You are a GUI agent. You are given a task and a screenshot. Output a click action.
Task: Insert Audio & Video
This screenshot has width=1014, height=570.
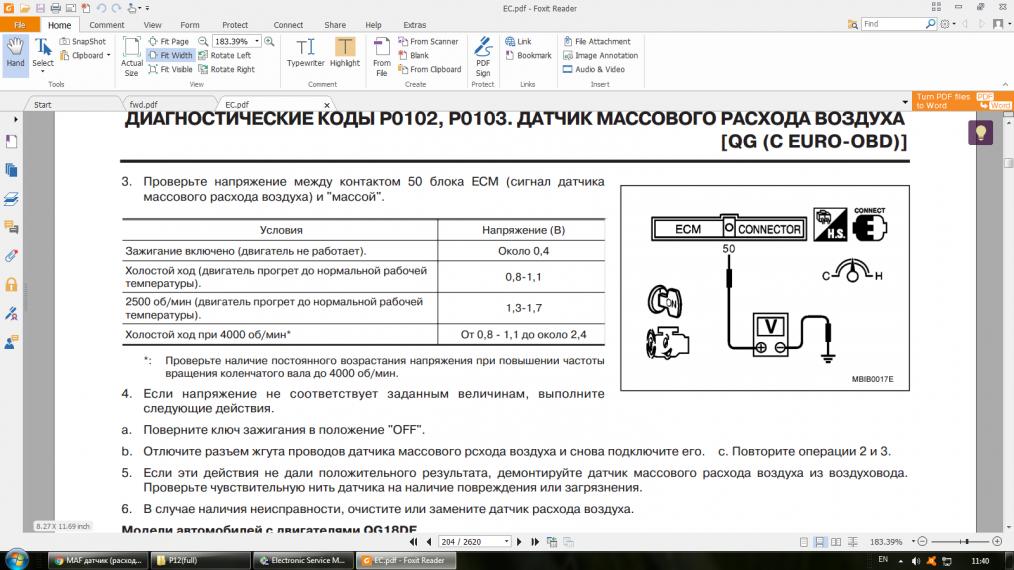(594, 69)
